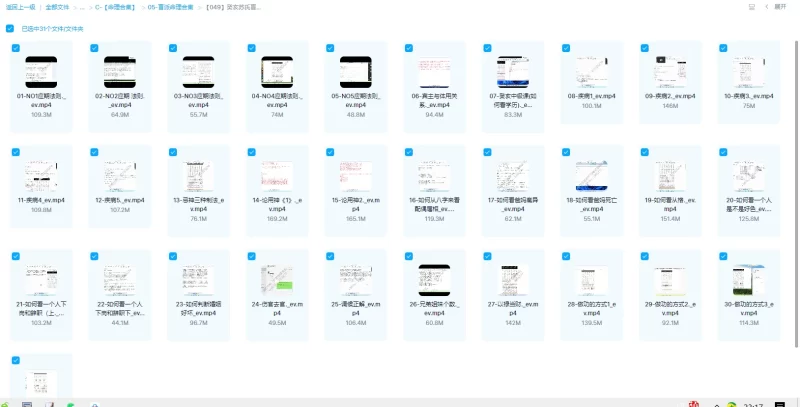Viewport: 800px width, 407px height.
Task: Open the 26 video file icon
Action: 434,277
